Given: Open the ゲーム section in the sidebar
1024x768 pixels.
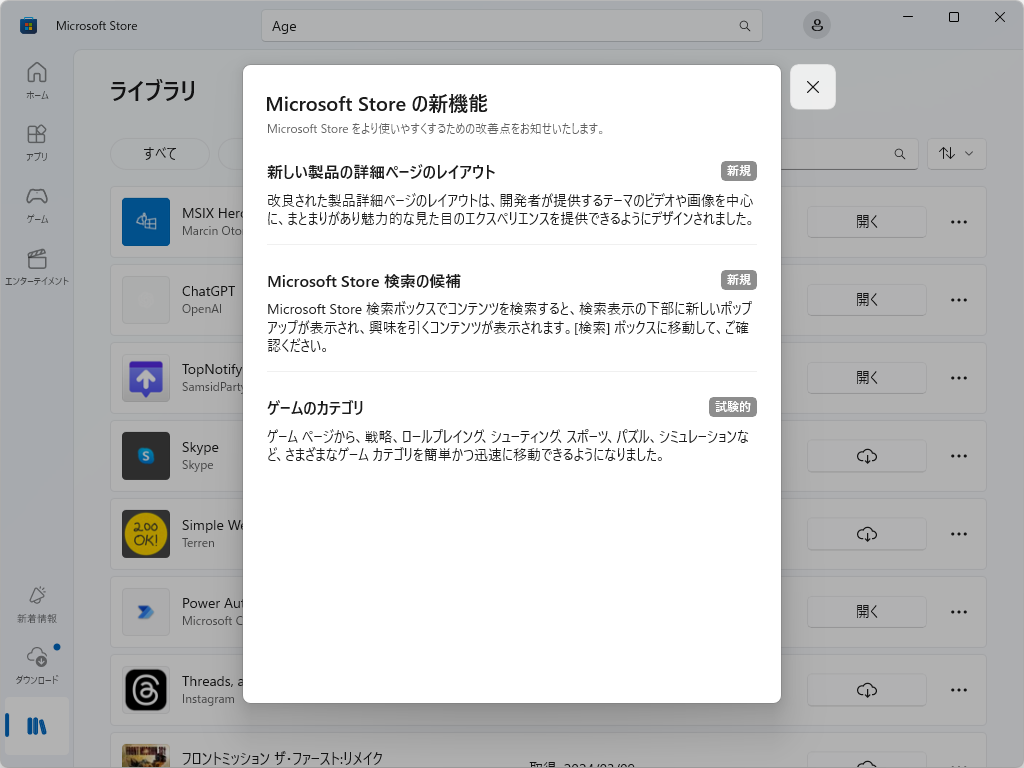Looking at the screenshot, I should pos(37,206).
